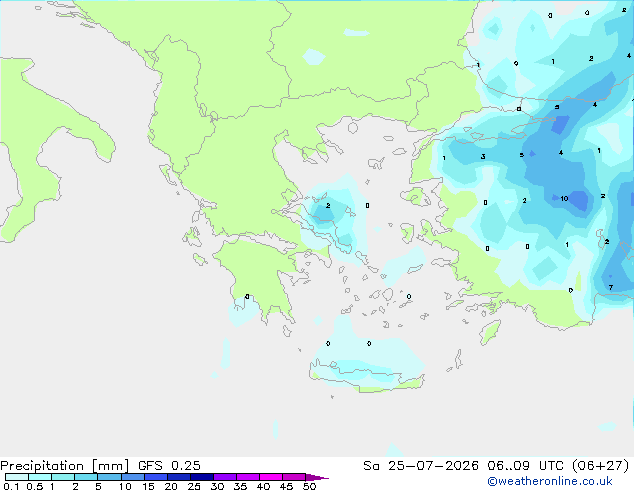The image size is (634, 490).
Task: Select the legend swatch for 25–30 mm
Action: 201,477
